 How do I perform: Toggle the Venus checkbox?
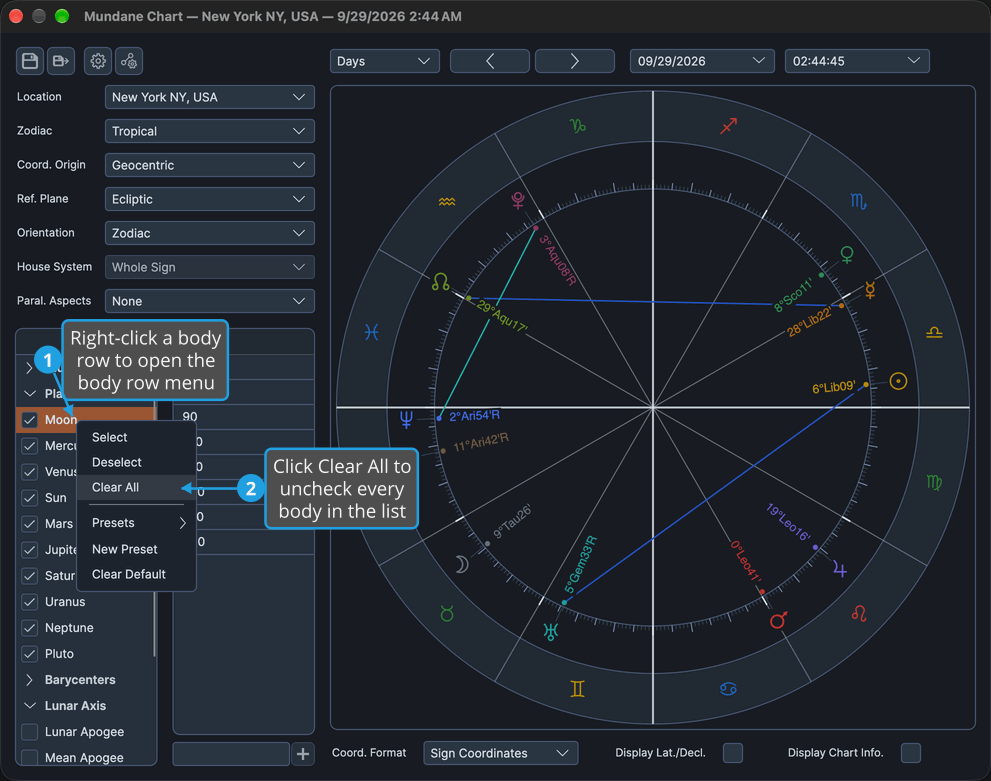pyautogui.click(x=30, y=471)
